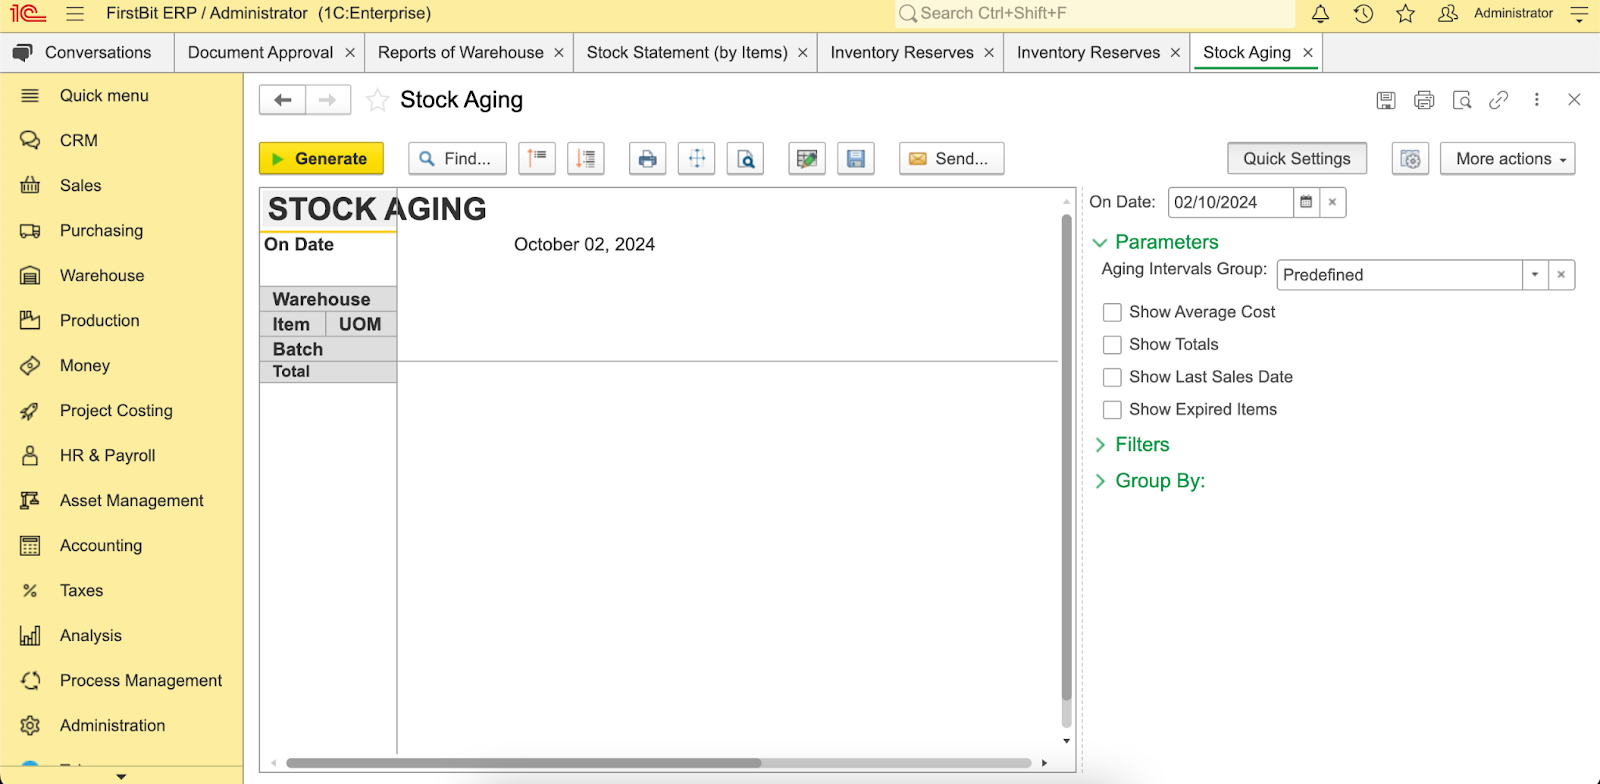The image size is (1600, 784).
Task: Check Show Expired Items option
Action: pyautogui.click(x=1112, y=410)
